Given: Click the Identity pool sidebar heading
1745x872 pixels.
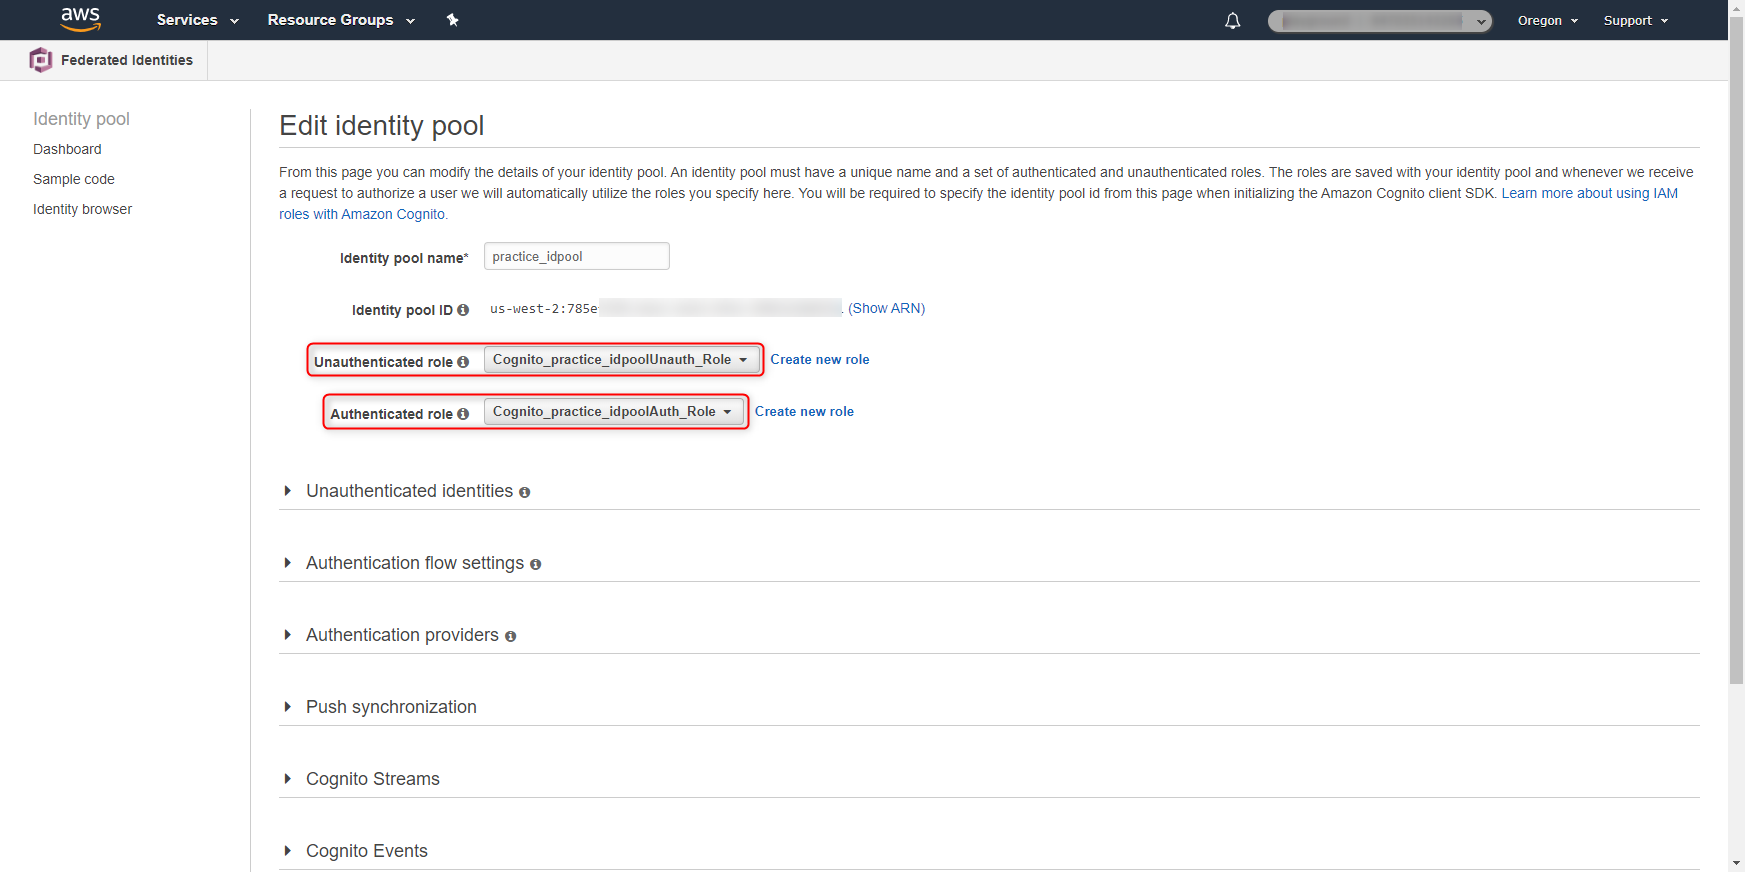Looking at the screenshot, I should pyautogui.click(x=81, y=119).
